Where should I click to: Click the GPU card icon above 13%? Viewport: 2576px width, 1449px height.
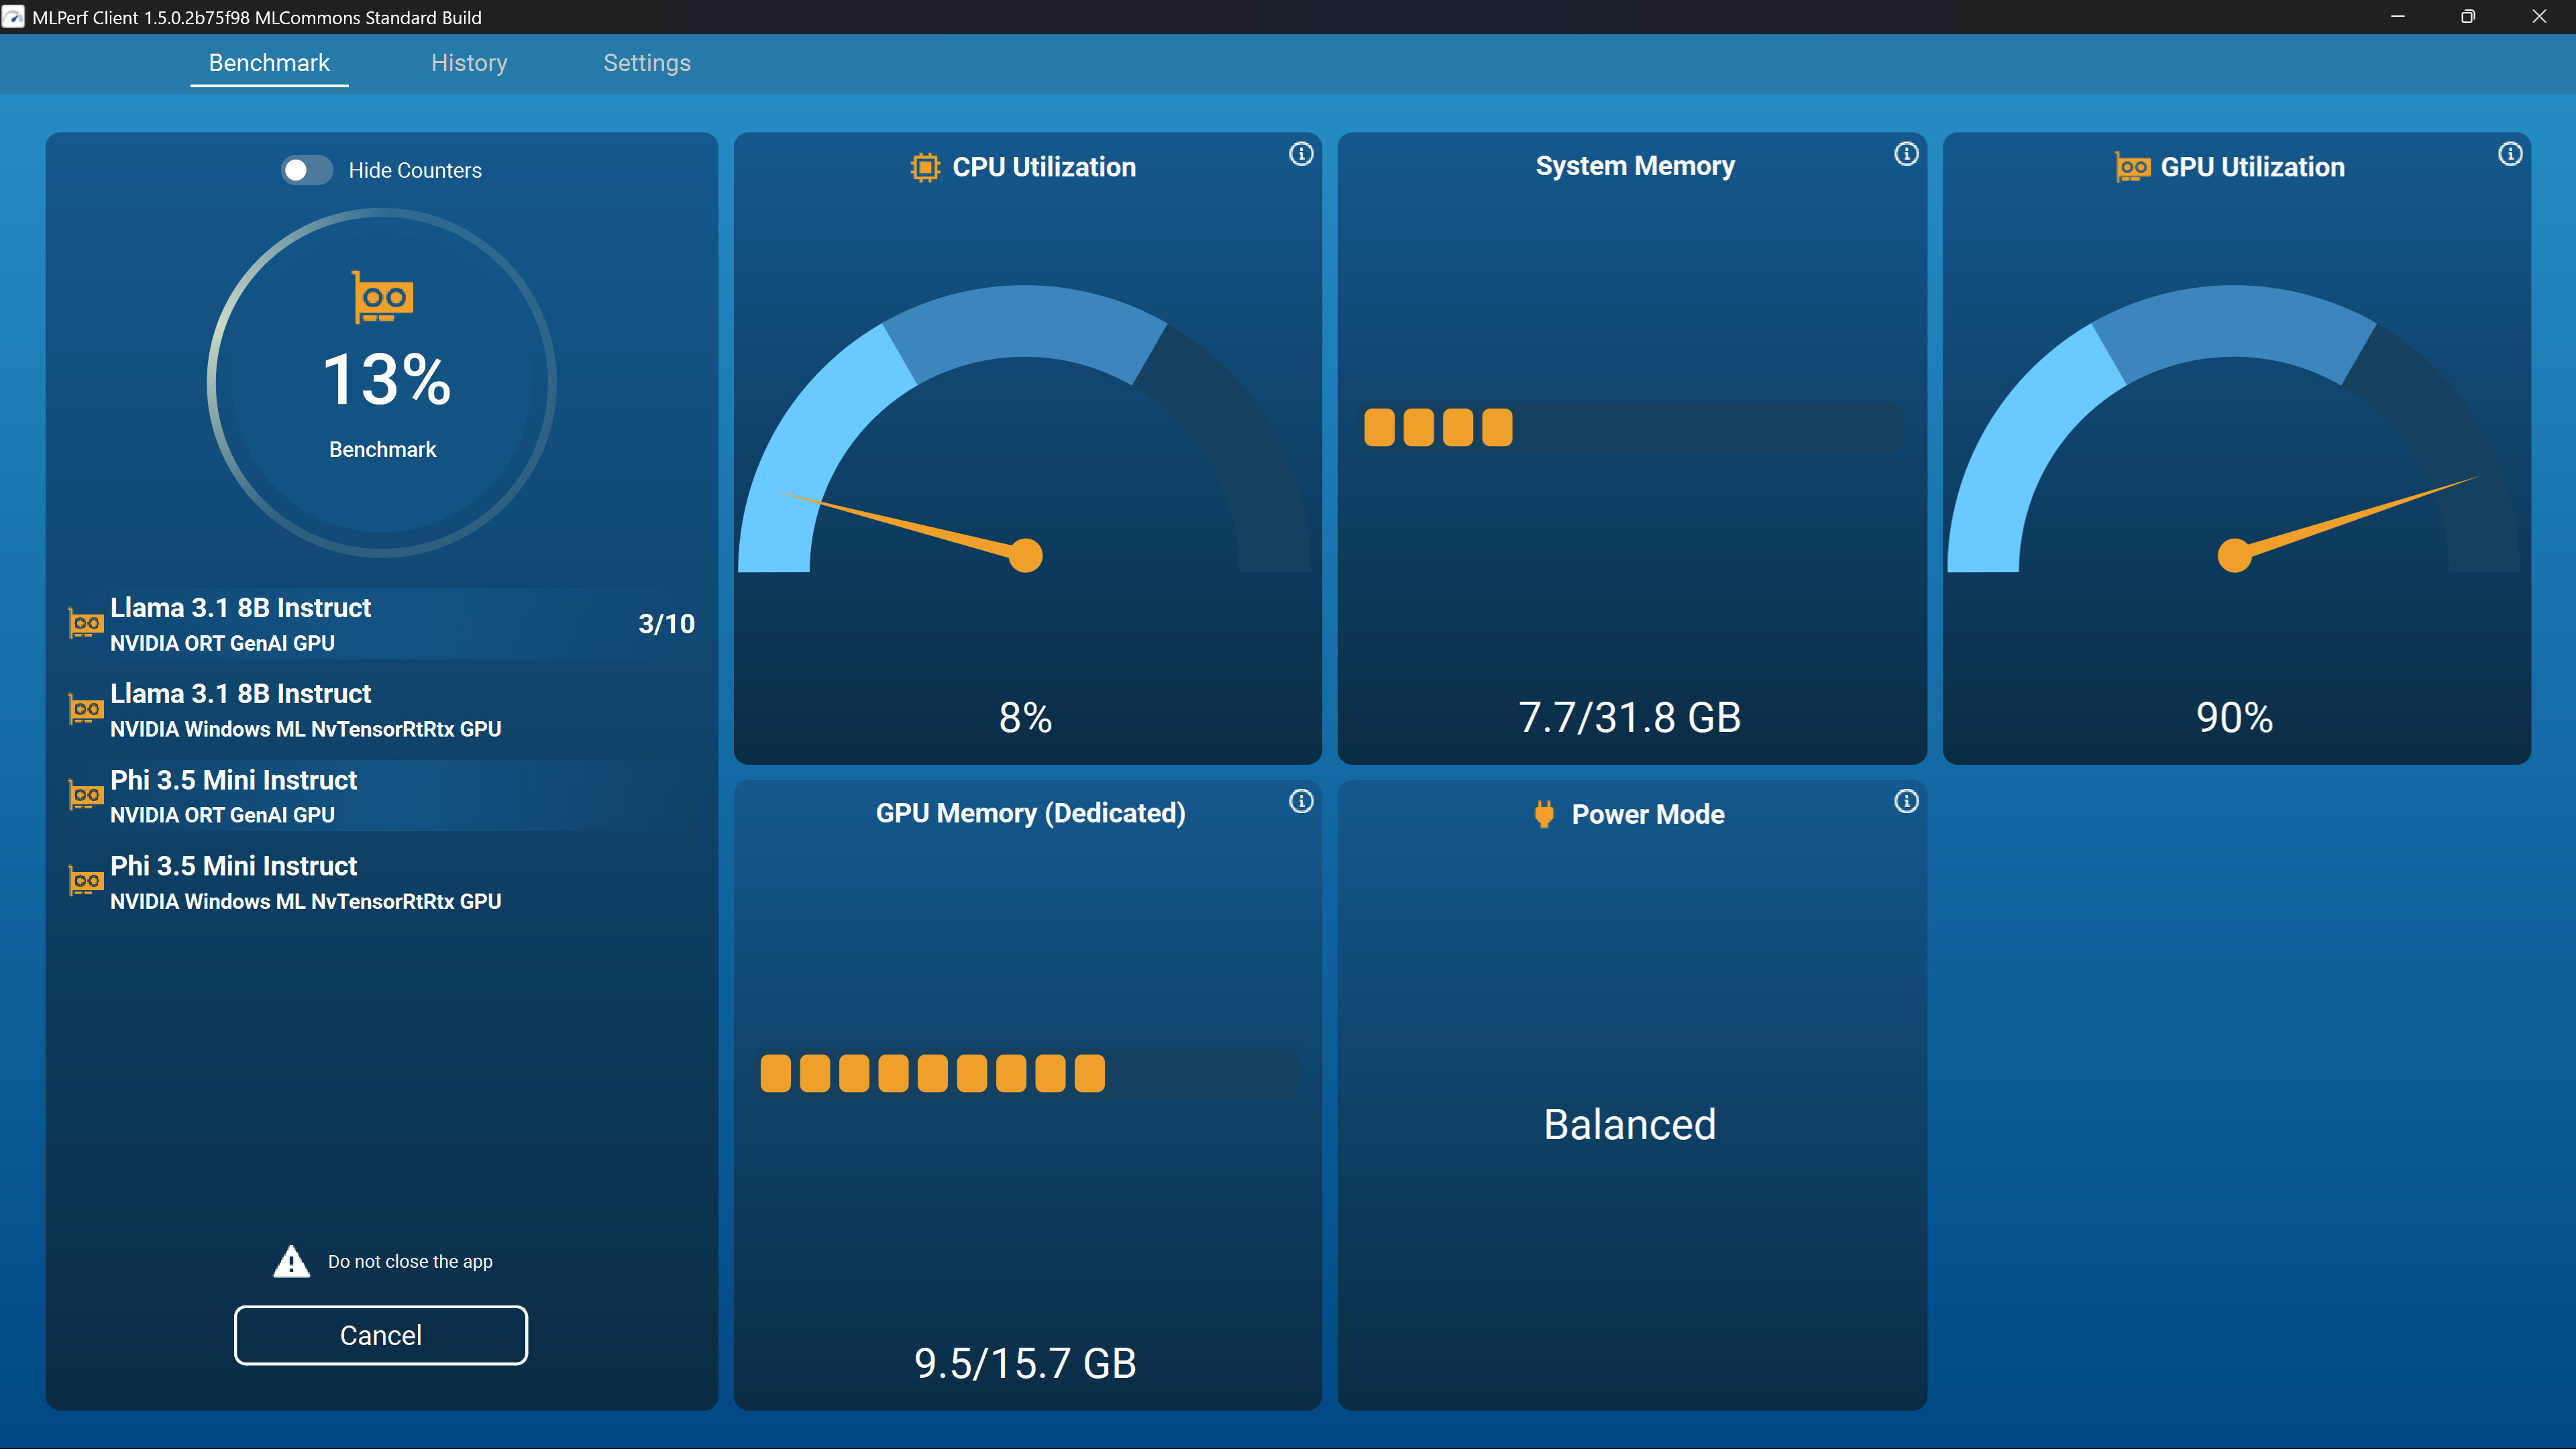(382, 297)
